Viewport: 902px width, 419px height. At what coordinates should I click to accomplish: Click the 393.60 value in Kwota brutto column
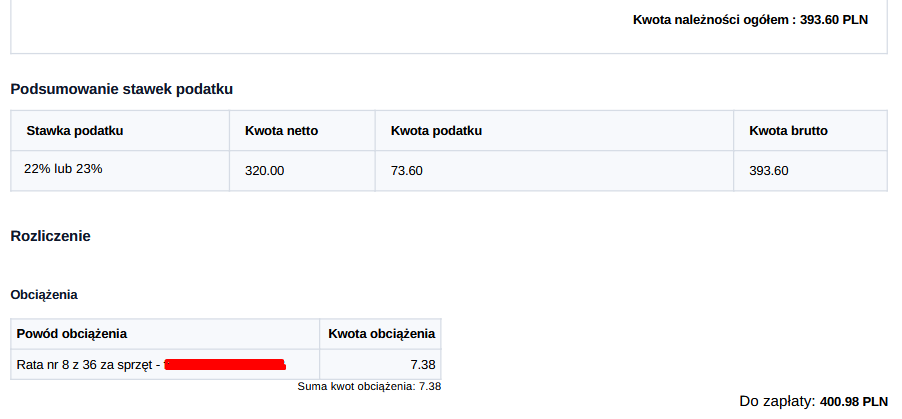click(x=769, y=171)
